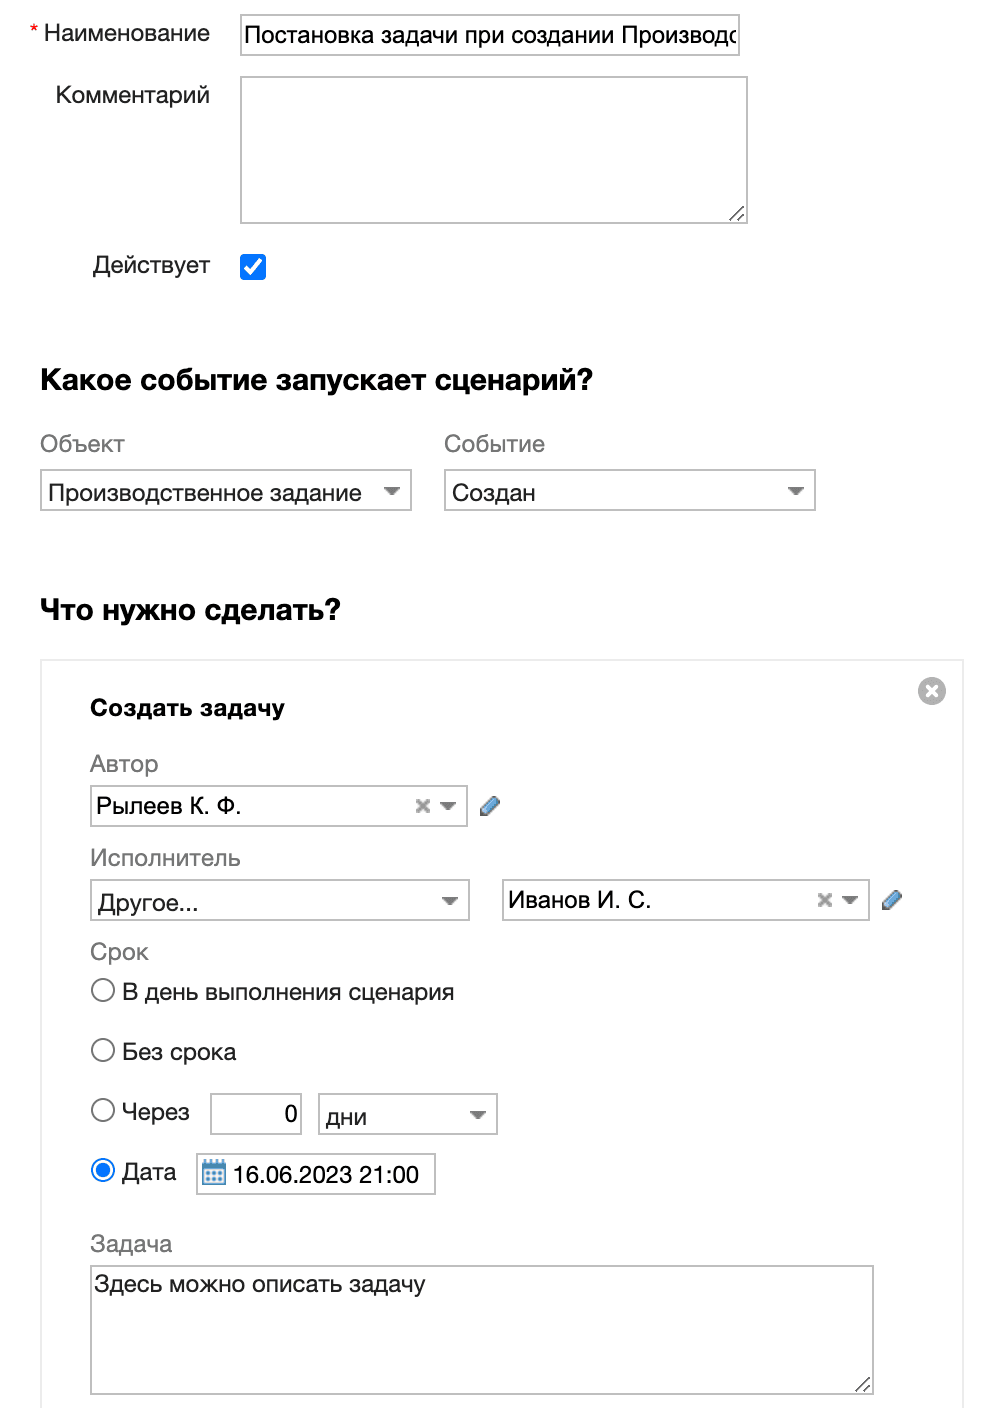Viewport: 1000px width, 1408px height.
Task: Click inside the Комментарий text area
Action: pyautogui.click(x=492, y=148)
